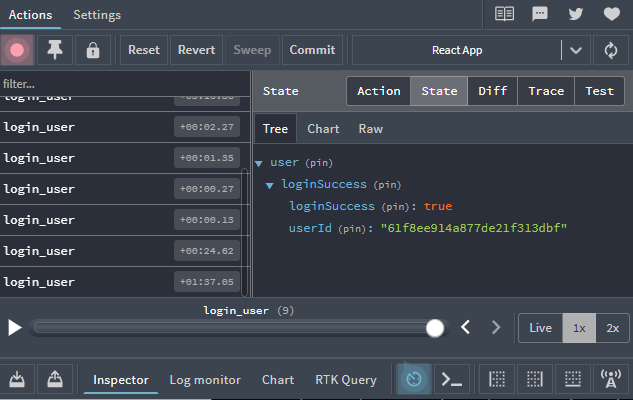Collapse the nested loginSuccess node arrow
The image size is (633, 400).
coord(270,186)
